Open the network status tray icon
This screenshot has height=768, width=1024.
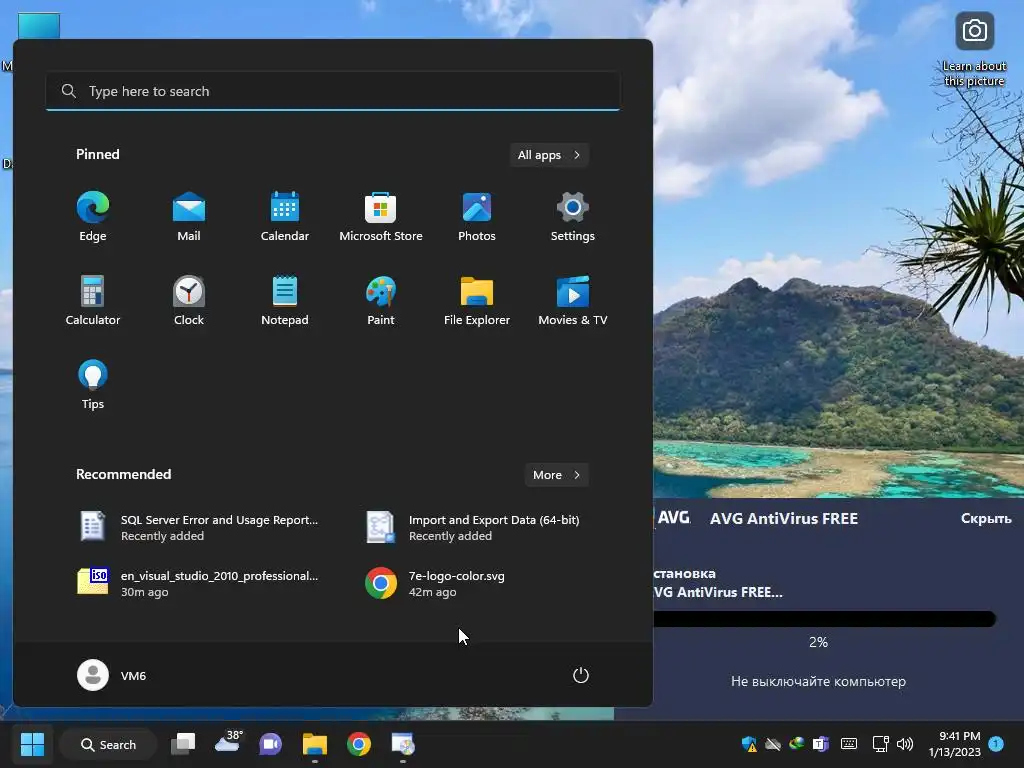click(880, 744)
